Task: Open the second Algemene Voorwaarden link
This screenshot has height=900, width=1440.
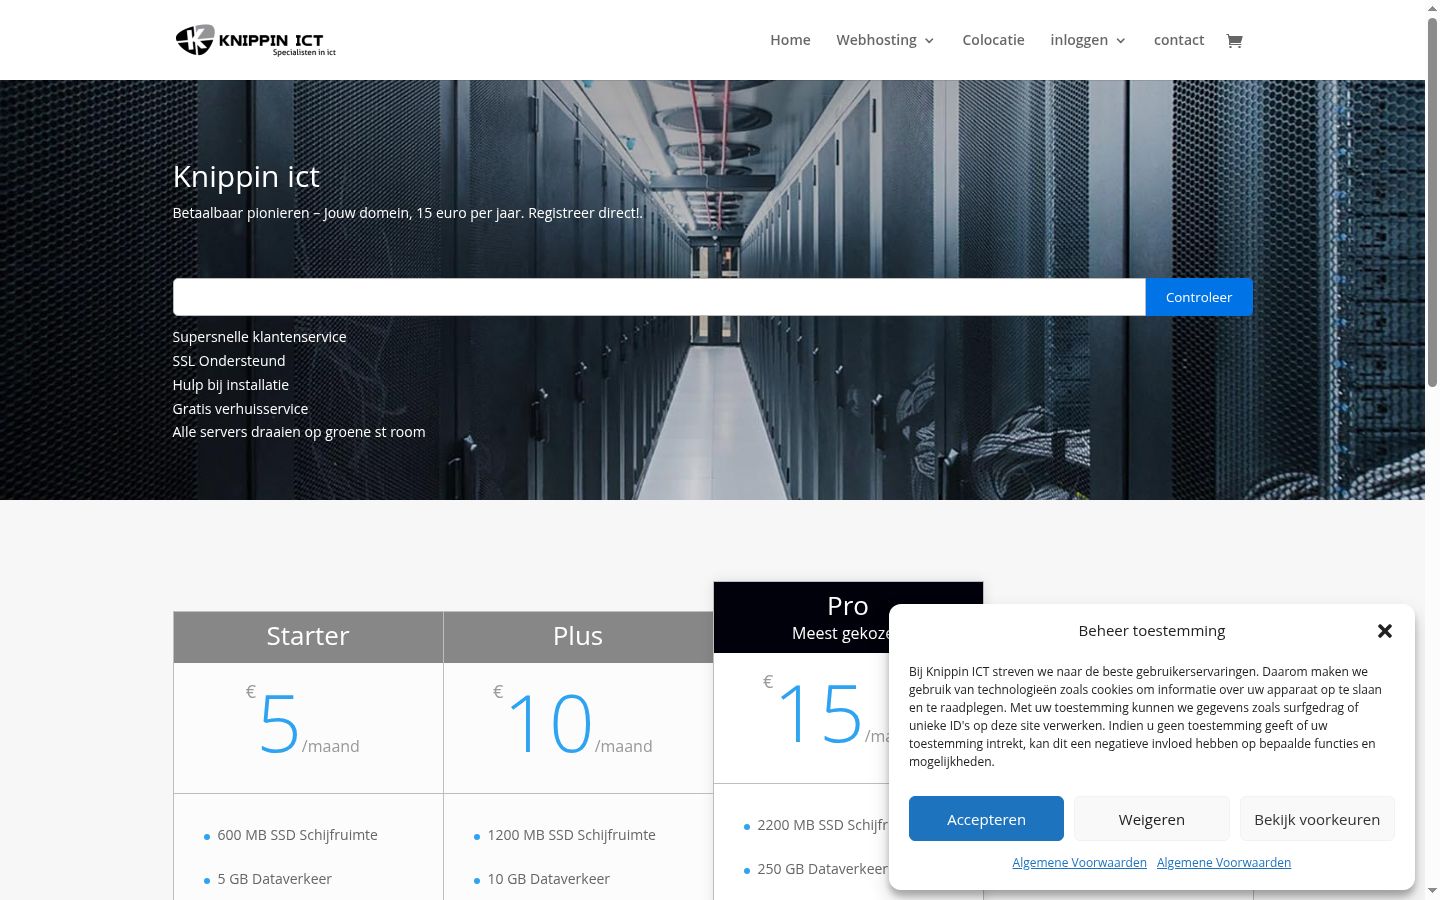Action: pos(1224,862)
